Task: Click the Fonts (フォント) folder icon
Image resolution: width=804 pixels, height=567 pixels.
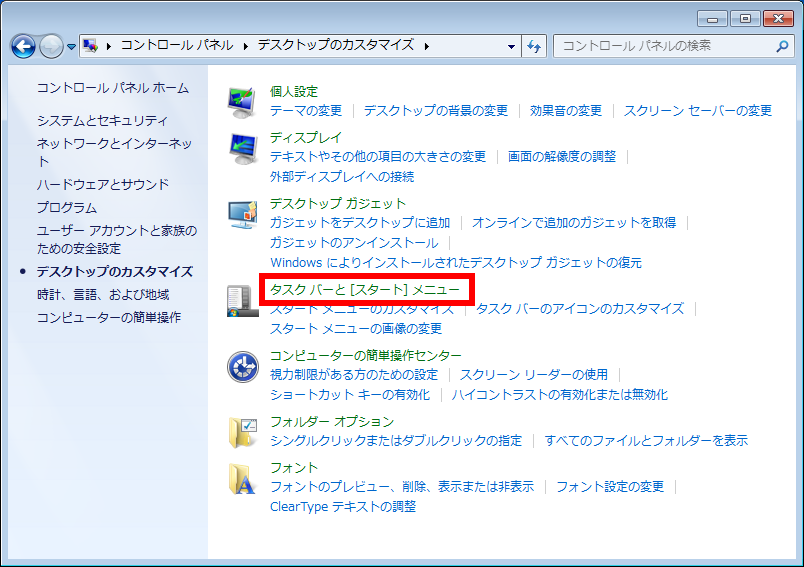Action: [242, 478]
